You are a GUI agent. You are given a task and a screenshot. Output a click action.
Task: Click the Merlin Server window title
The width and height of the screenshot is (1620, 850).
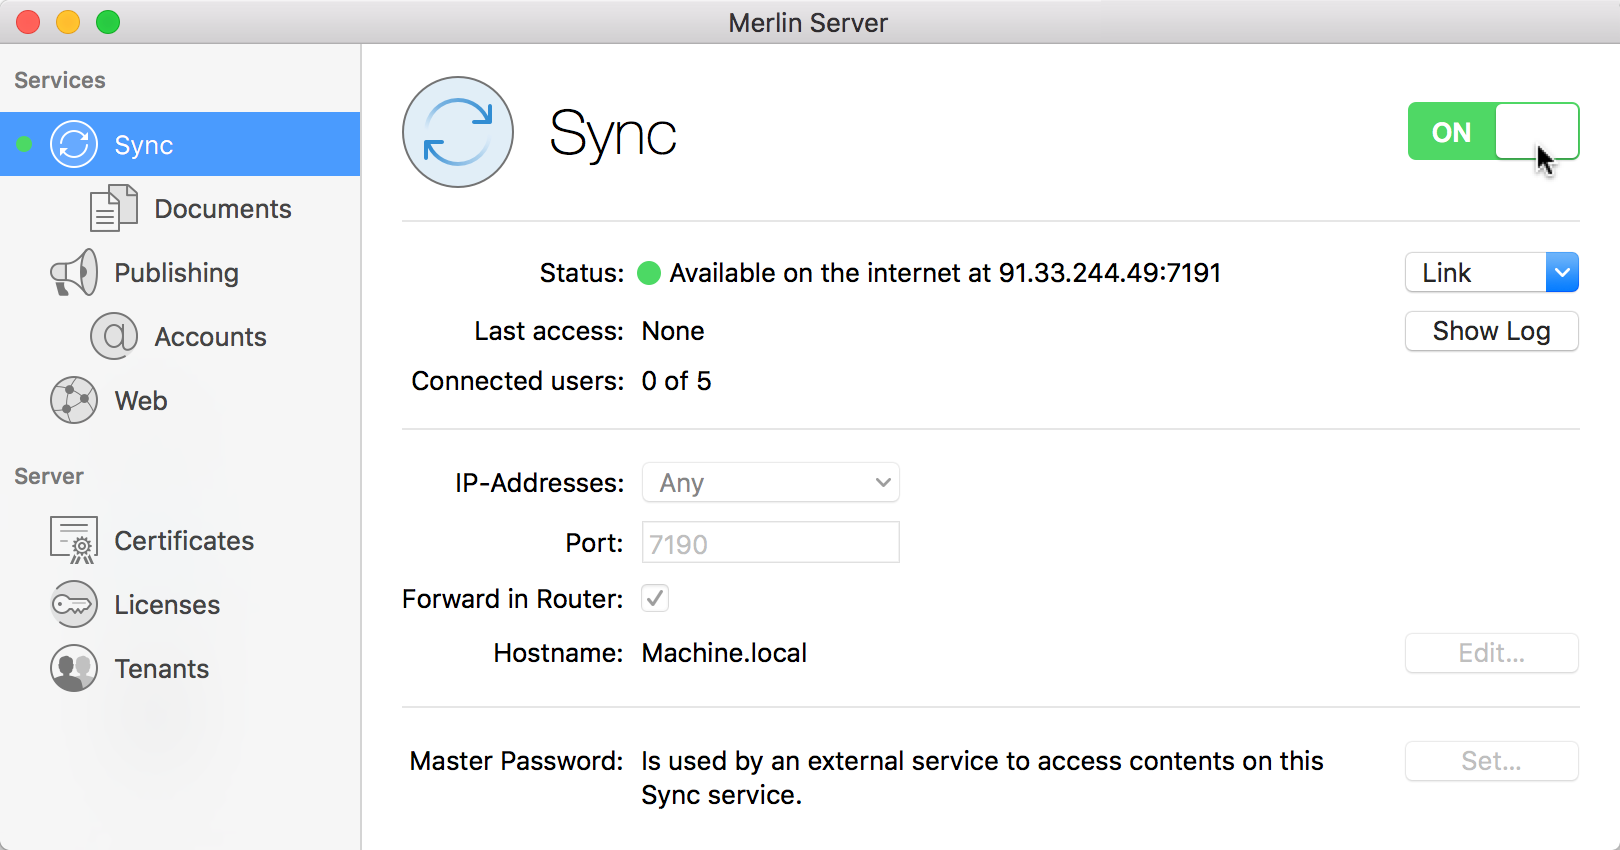(808, 23)
